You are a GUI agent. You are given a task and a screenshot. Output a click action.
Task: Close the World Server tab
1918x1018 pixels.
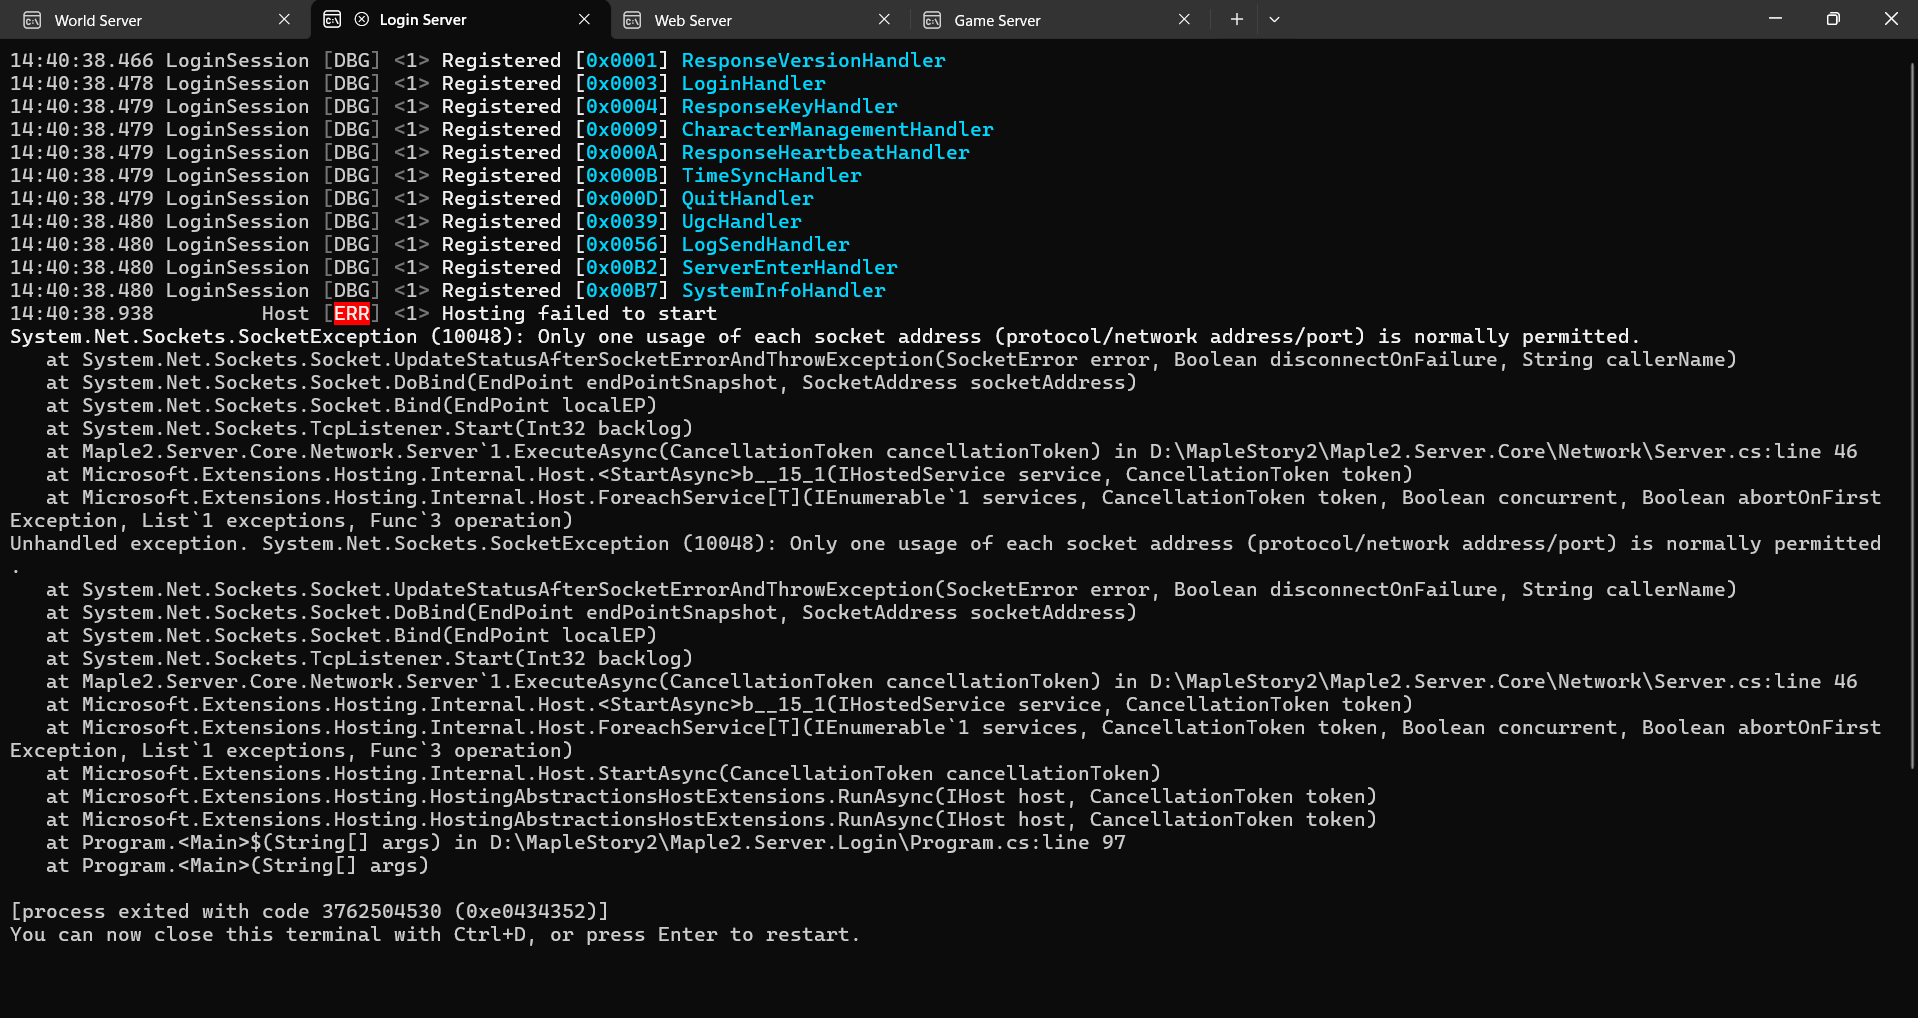pyautogui.click(x=284, y=20)
